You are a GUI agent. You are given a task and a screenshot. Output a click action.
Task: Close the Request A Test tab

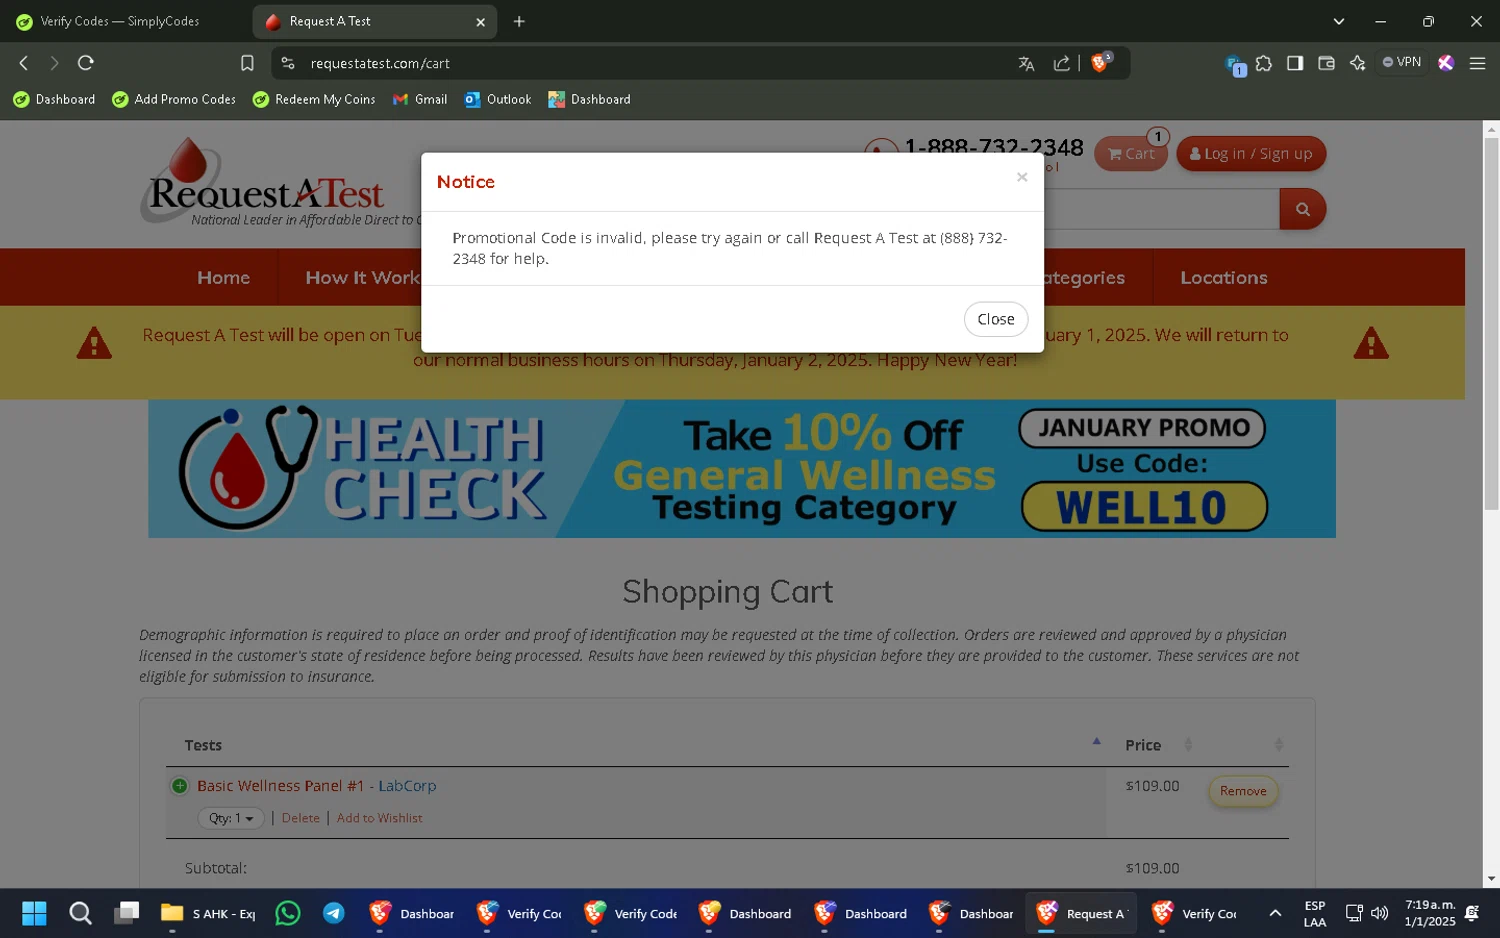[480, 21]
